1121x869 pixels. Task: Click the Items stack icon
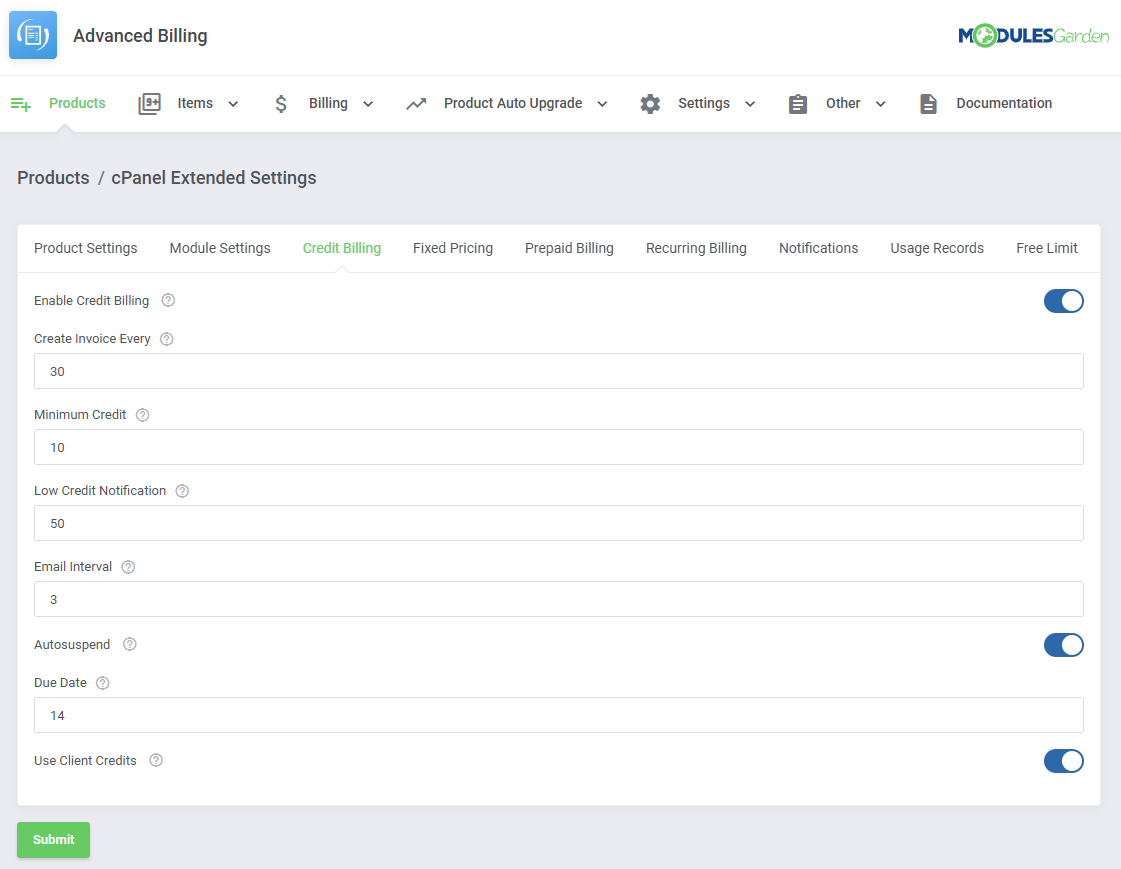(x=149, y=104)
